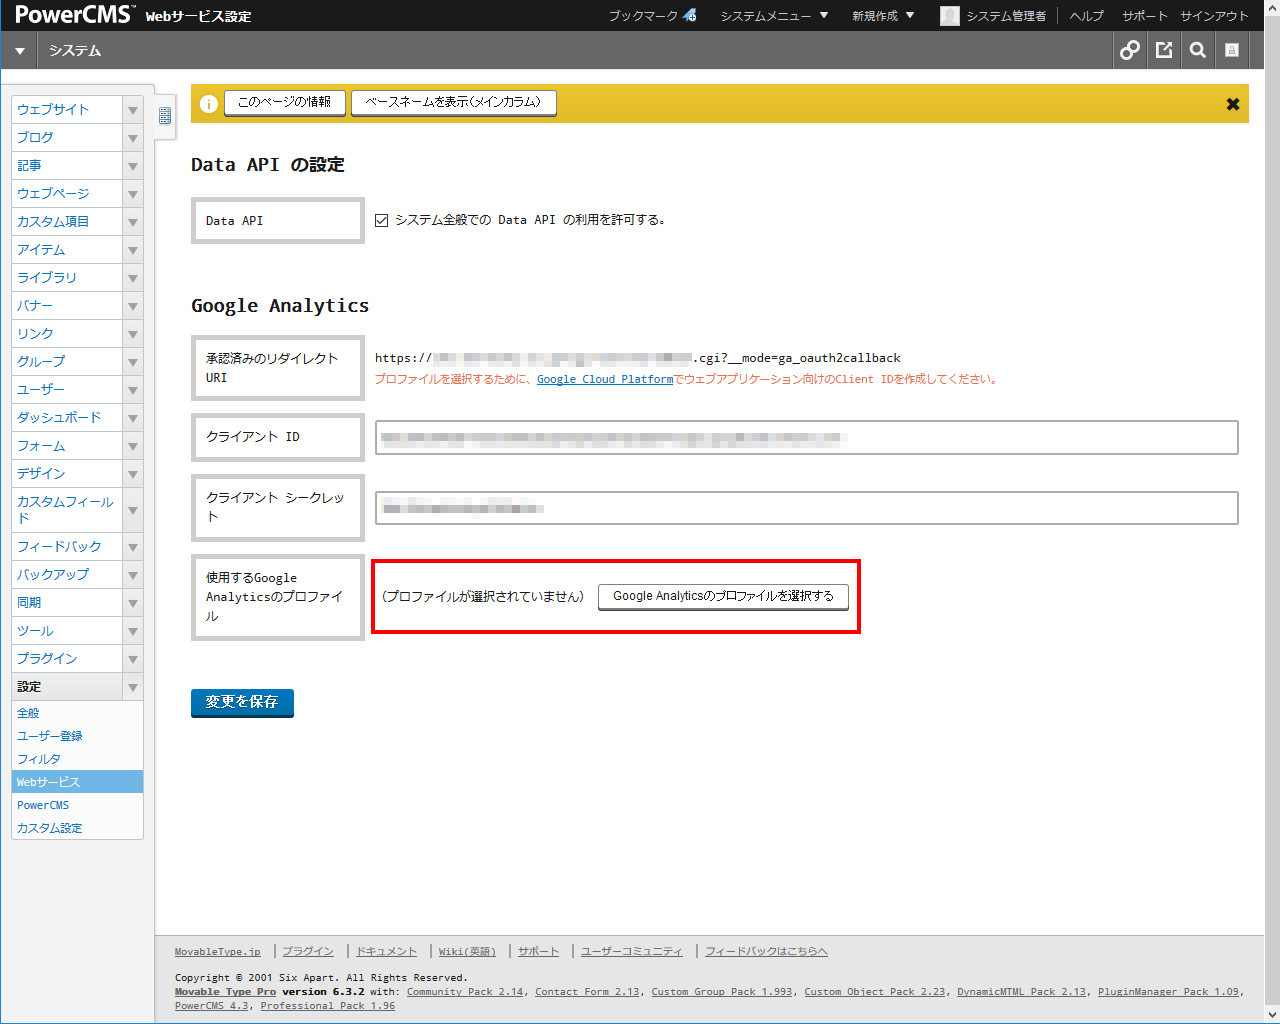
Task: Open サポート in the top bar
Action: pos(1144,16)
